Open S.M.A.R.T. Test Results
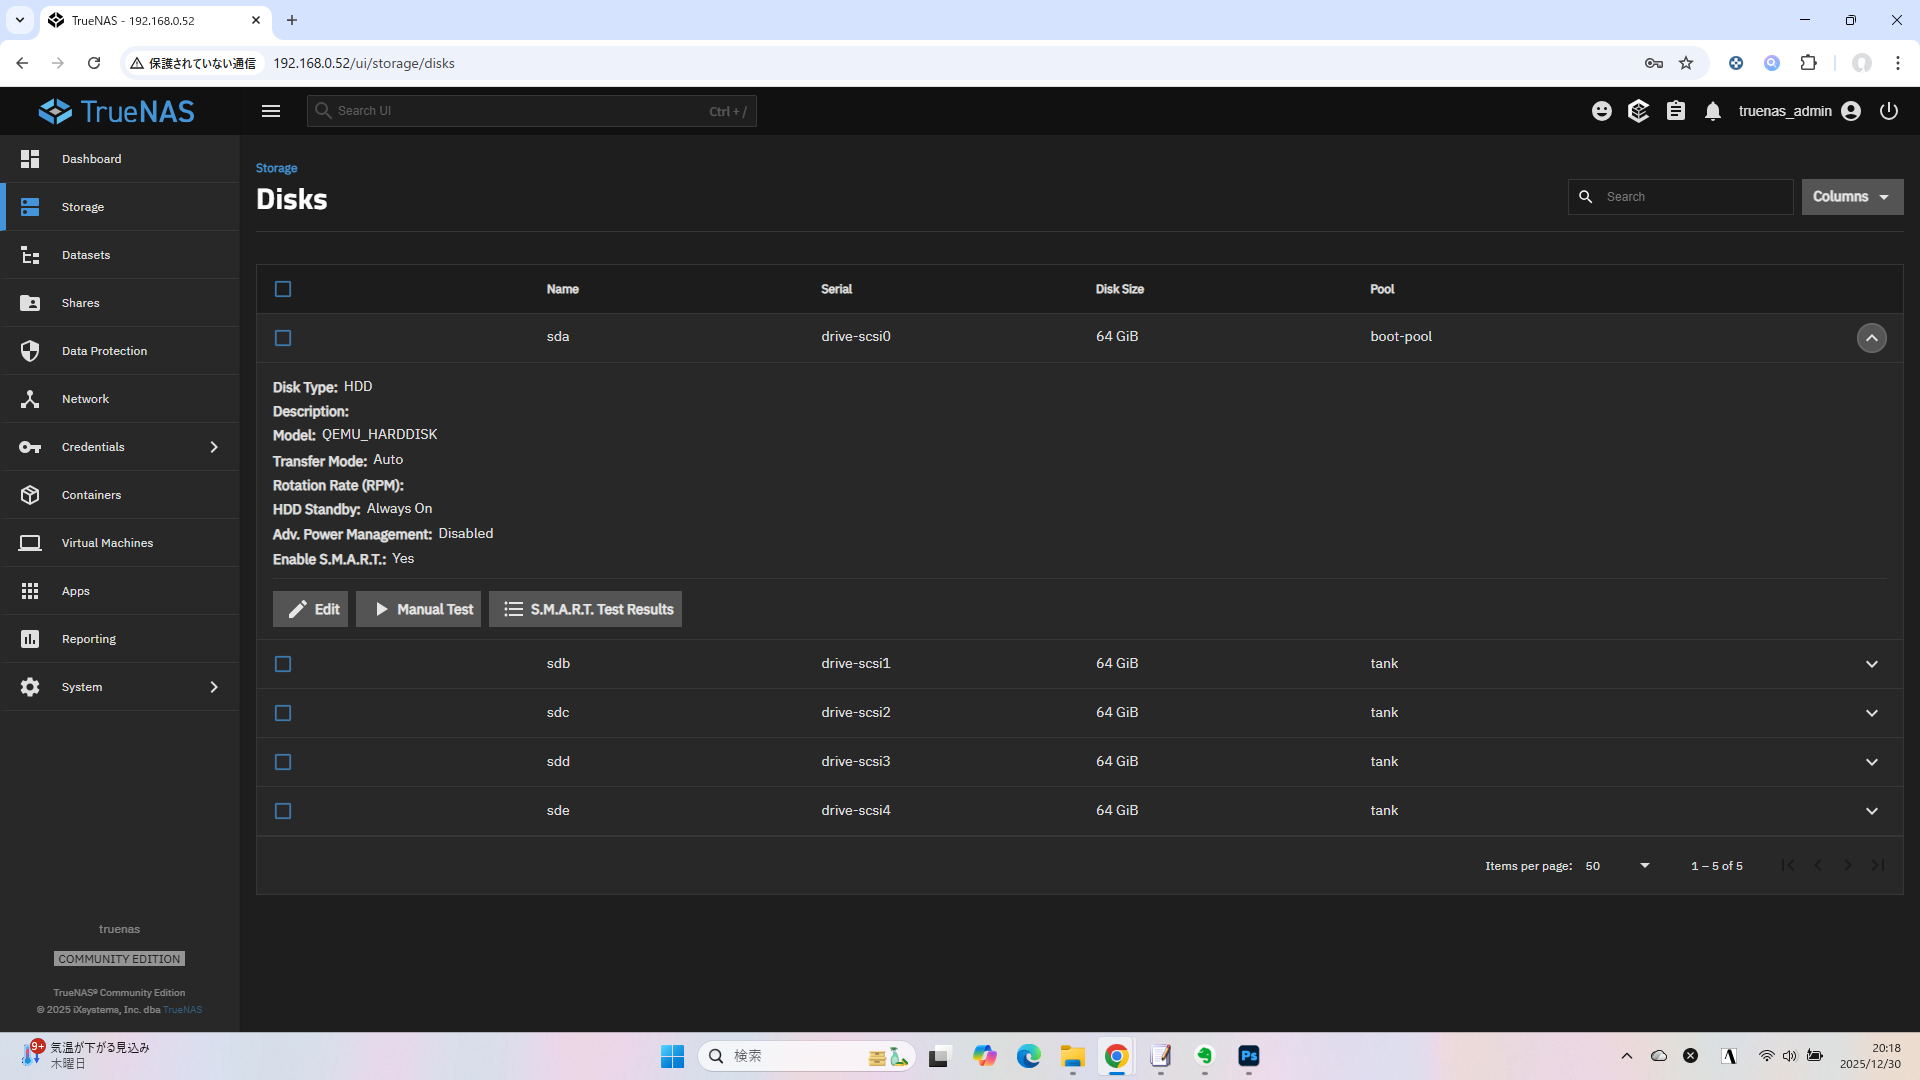The height and width of the screenshot is (1080, 1920). coord(585,609)
